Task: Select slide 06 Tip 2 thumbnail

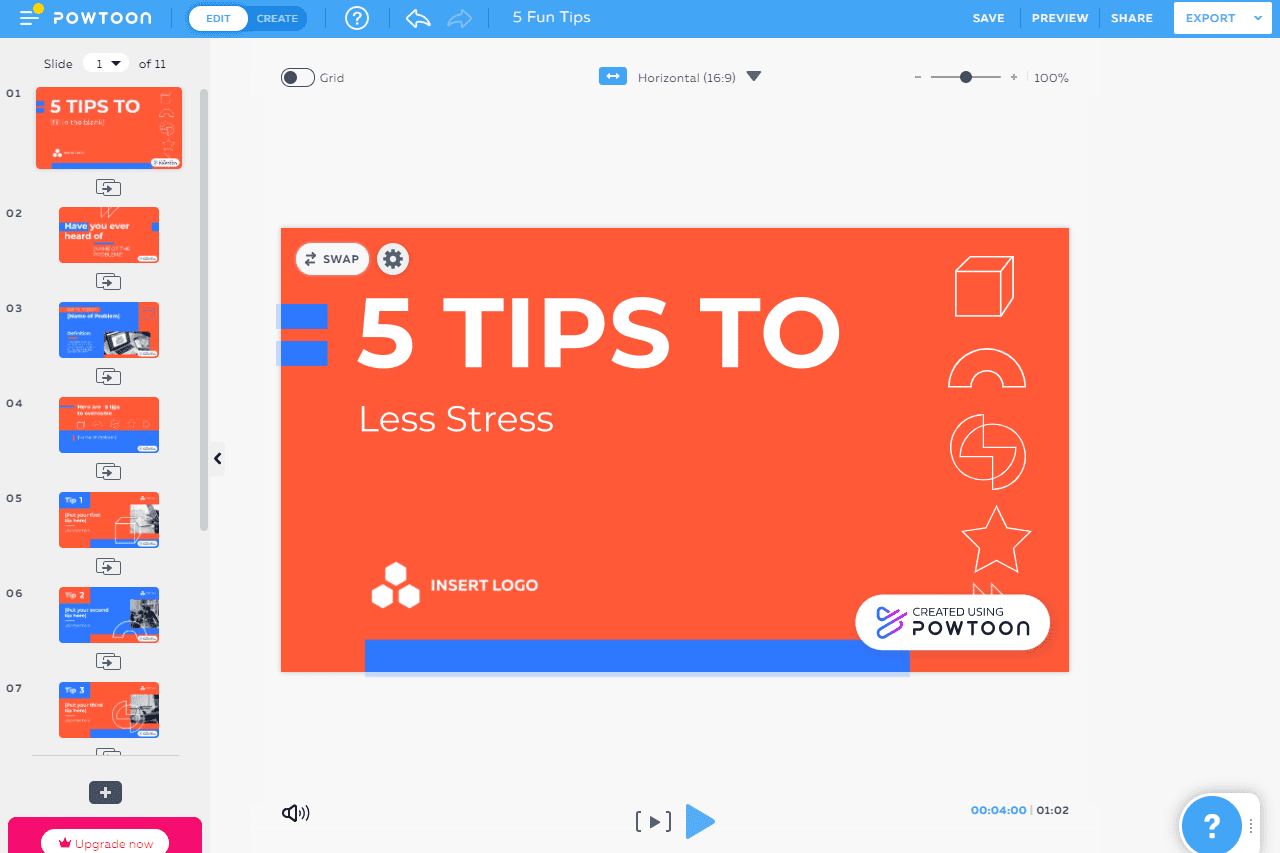Action: (x=109, y=615)
